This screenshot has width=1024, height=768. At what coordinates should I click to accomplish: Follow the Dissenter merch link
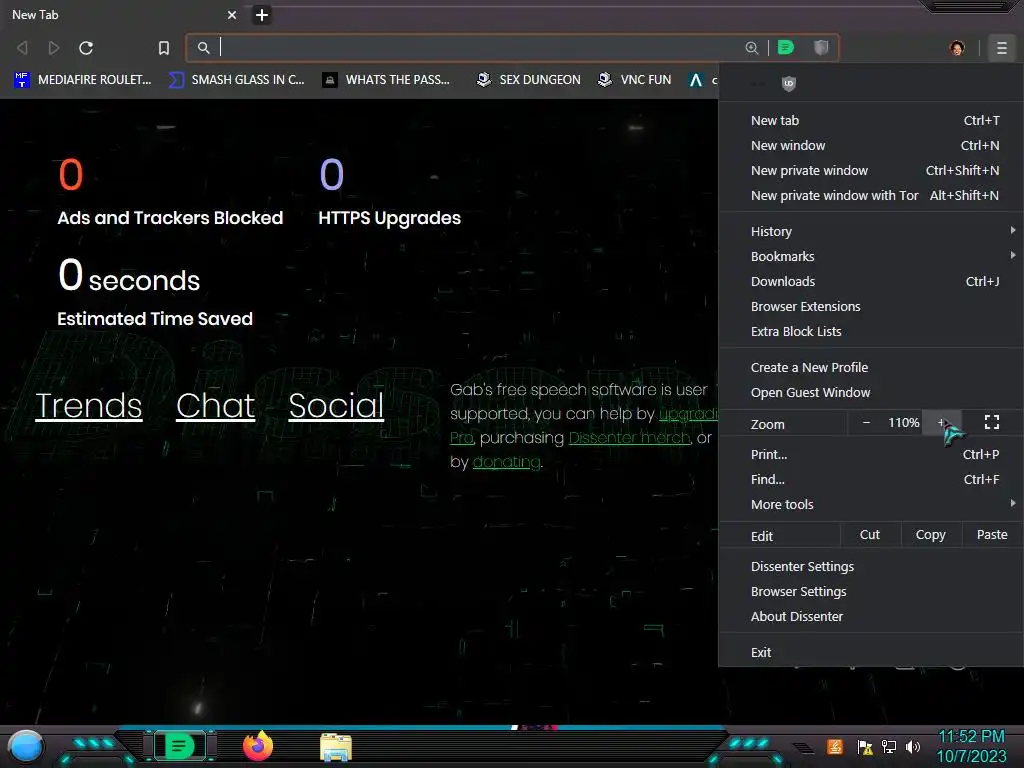coord(630,438)
